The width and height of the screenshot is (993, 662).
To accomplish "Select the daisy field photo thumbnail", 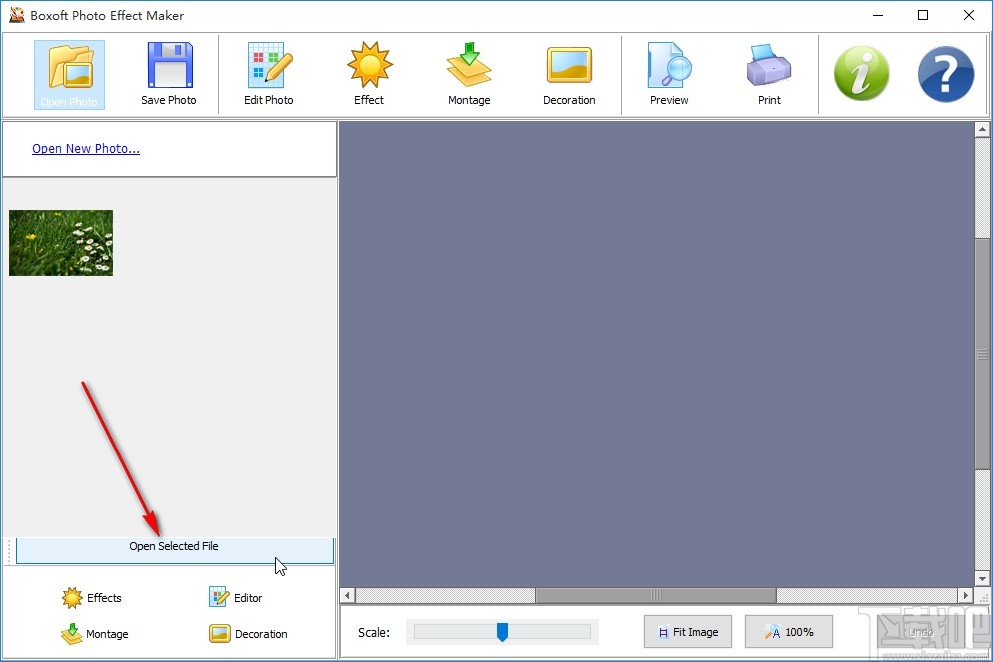I will click(61, 243).
